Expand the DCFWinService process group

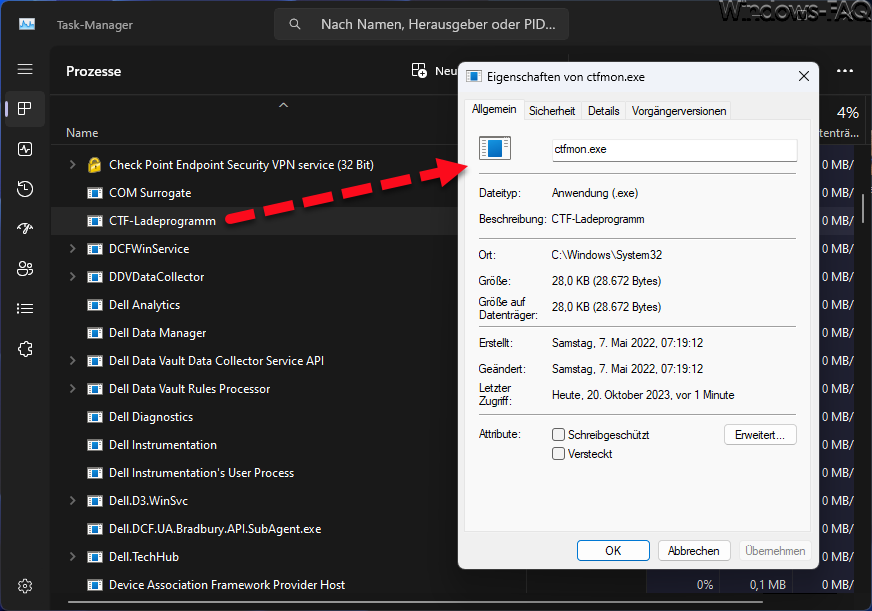[72, 249]
